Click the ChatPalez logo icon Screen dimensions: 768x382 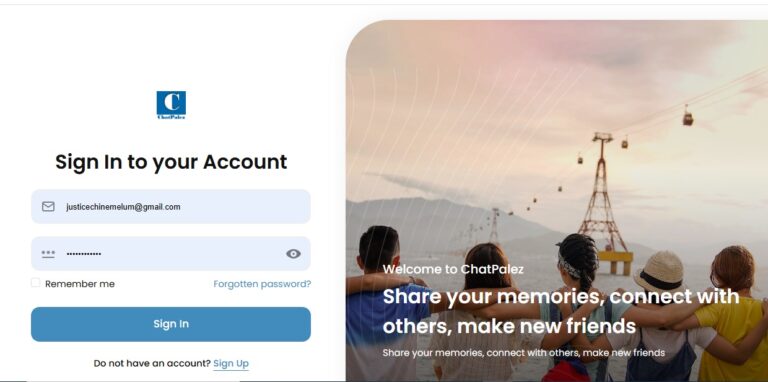(171, 105)
